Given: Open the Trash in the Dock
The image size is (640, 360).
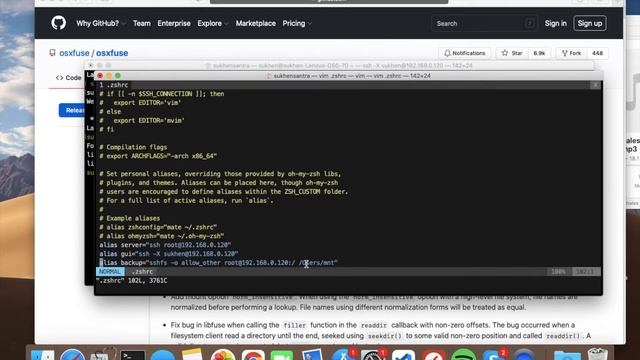Looking at the screenshot, I should (x=598, y=354).
